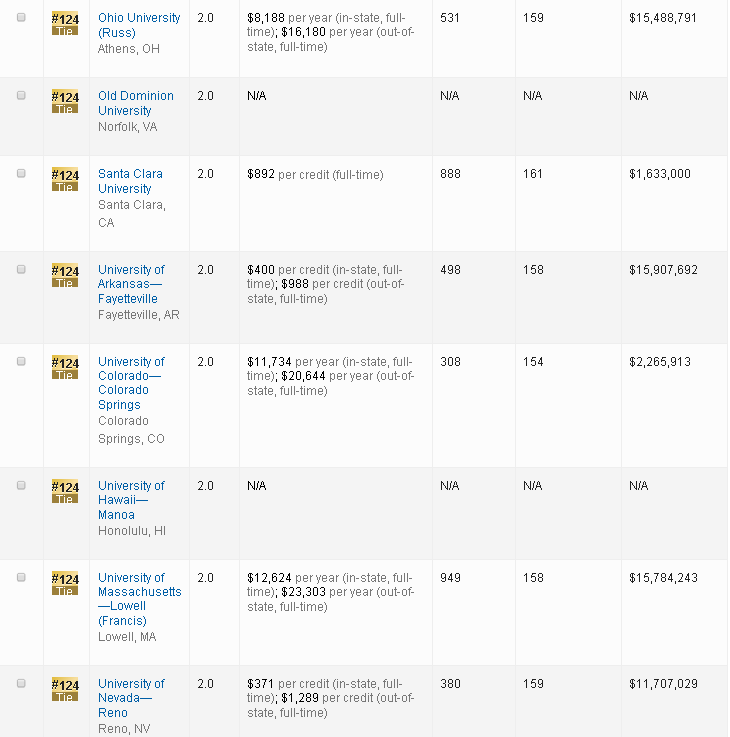Select the University of Massachusetts—Lowell checkbox
This screenshot has width=730, height=737.
pos(21,577)
